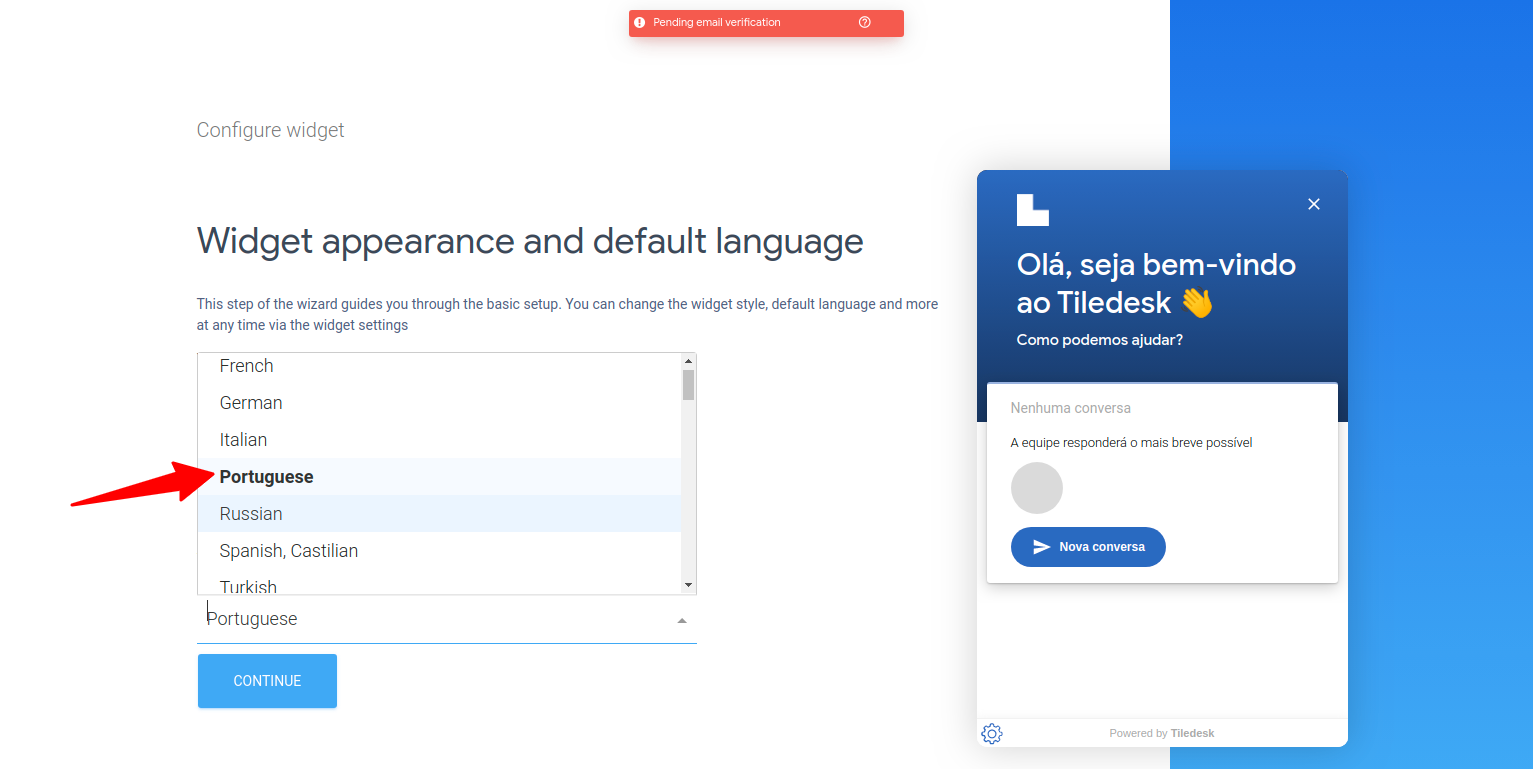Click the language list scrollbar up arrow

[688, 361]
